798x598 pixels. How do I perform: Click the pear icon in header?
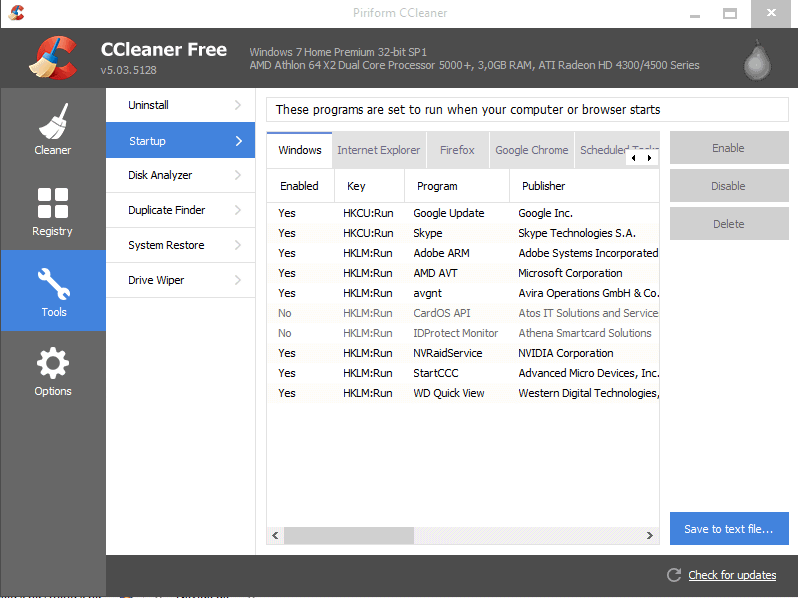tap(757, 61)
